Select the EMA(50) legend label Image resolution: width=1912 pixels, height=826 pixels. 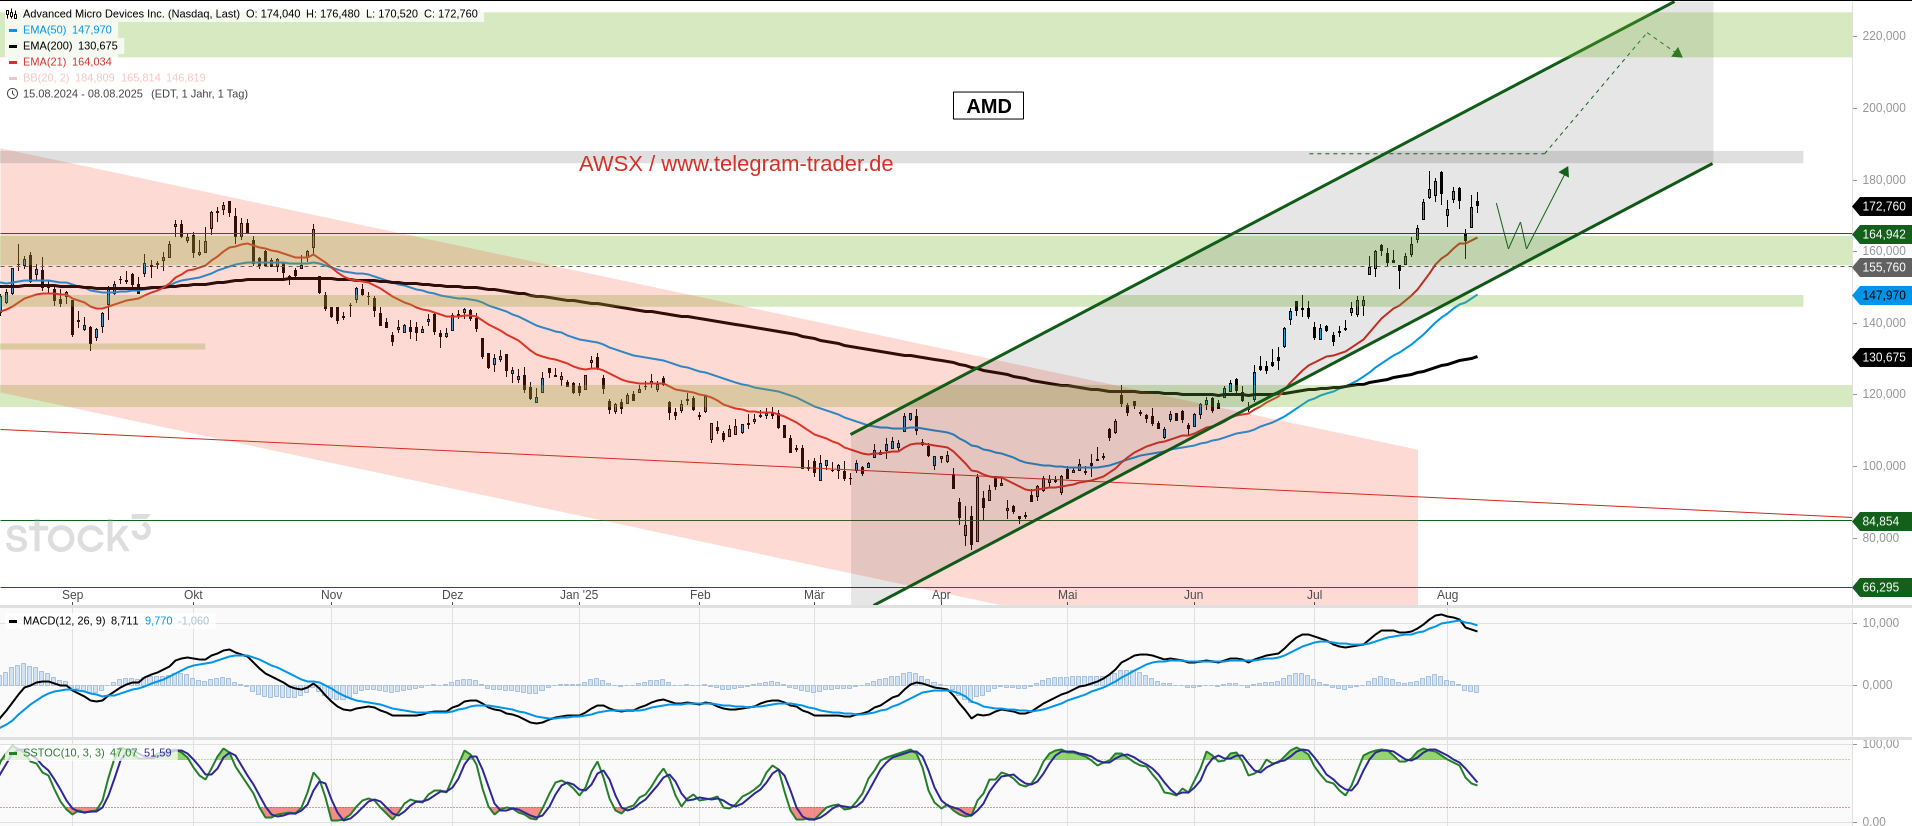pyautogui.click(x=44, y=30)
